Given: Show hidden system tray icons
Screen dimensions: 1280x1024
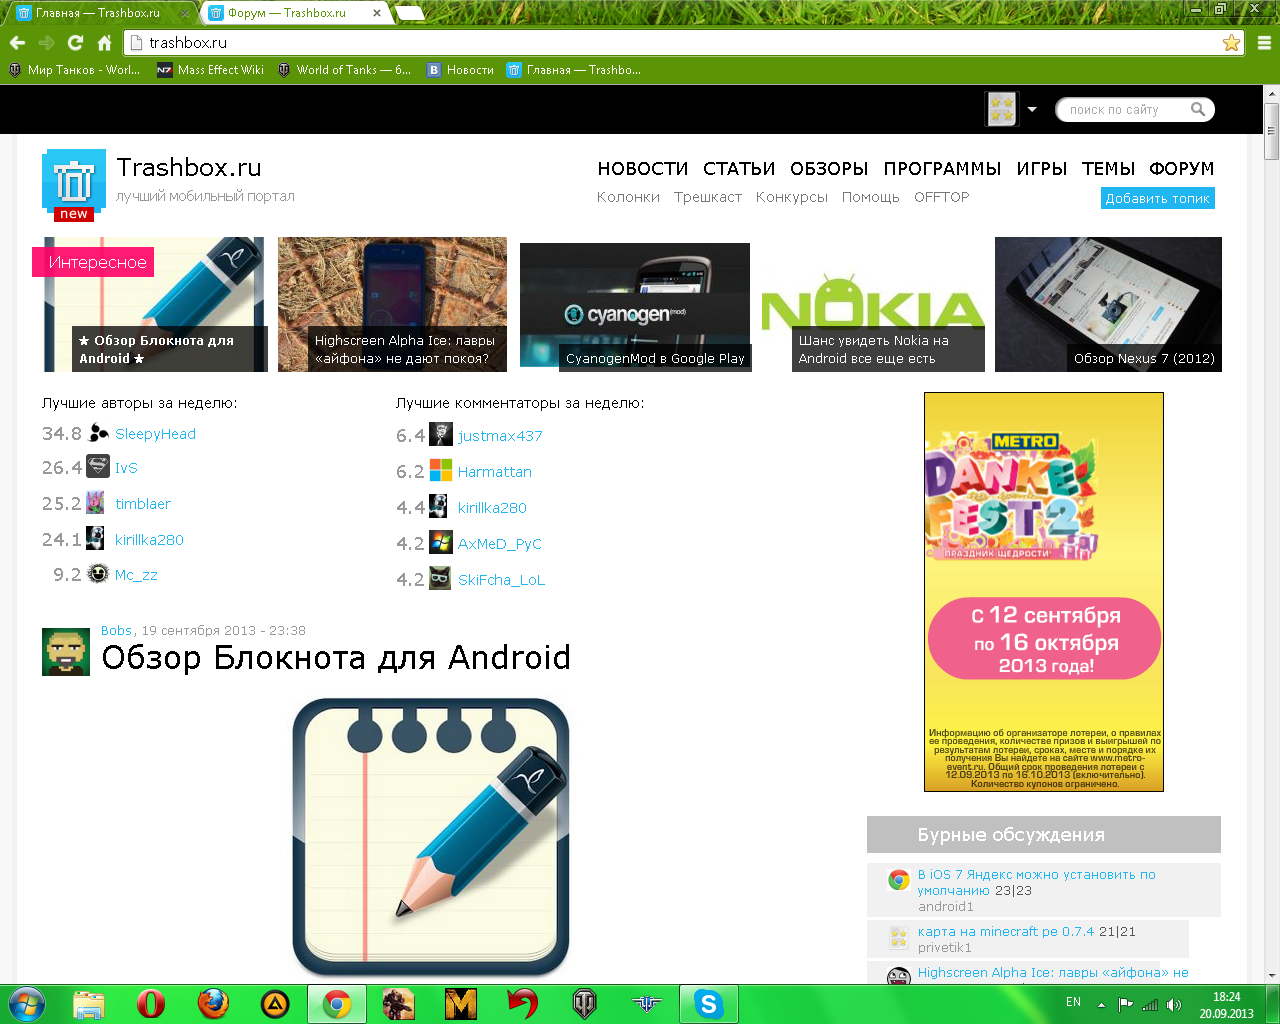Looking at the screenshot, I should 1101,1004.
